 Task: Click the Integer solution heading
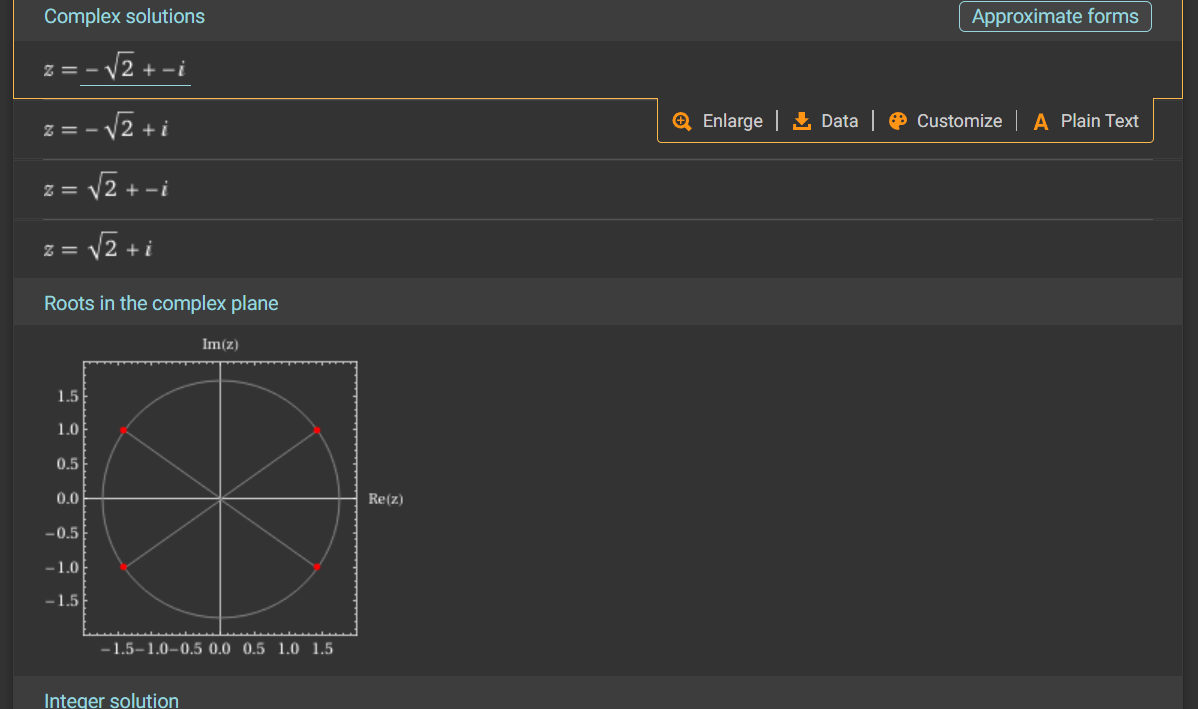point(111,700)
